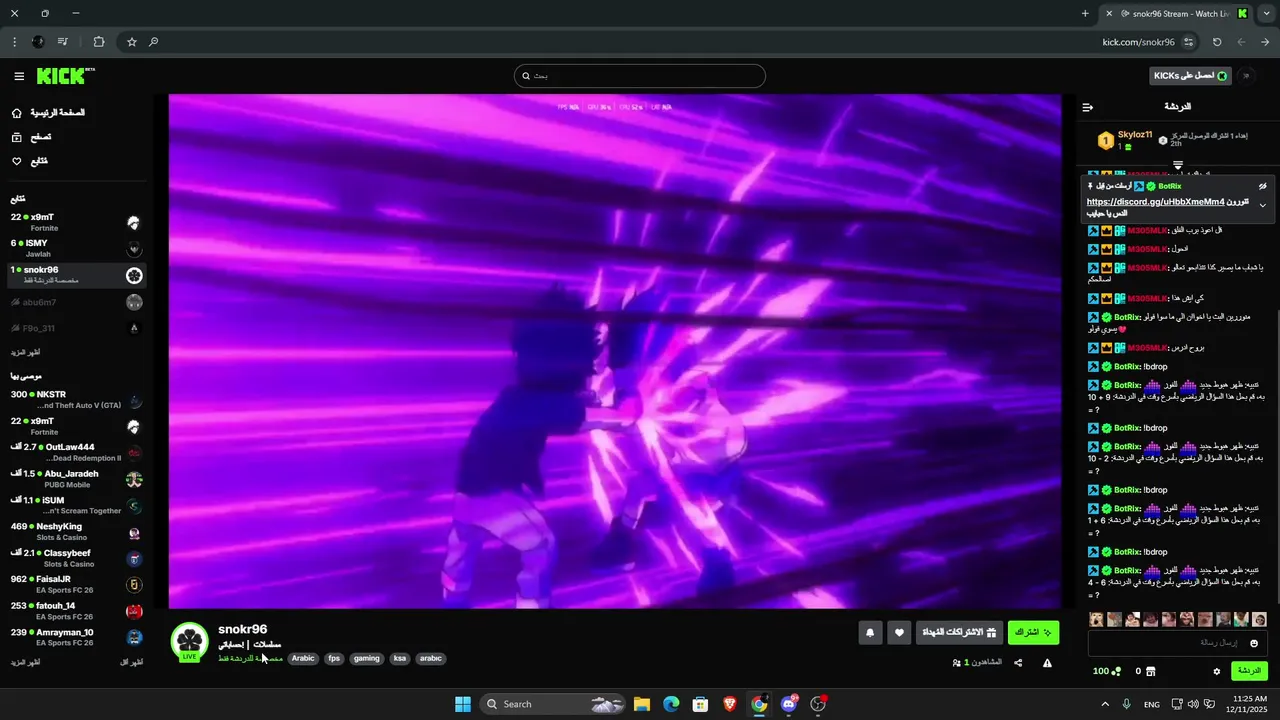The width and height of the screenshot is (1280, 720).
Task: Open the channel points balance showing 100
Action: coord(1107,672)
